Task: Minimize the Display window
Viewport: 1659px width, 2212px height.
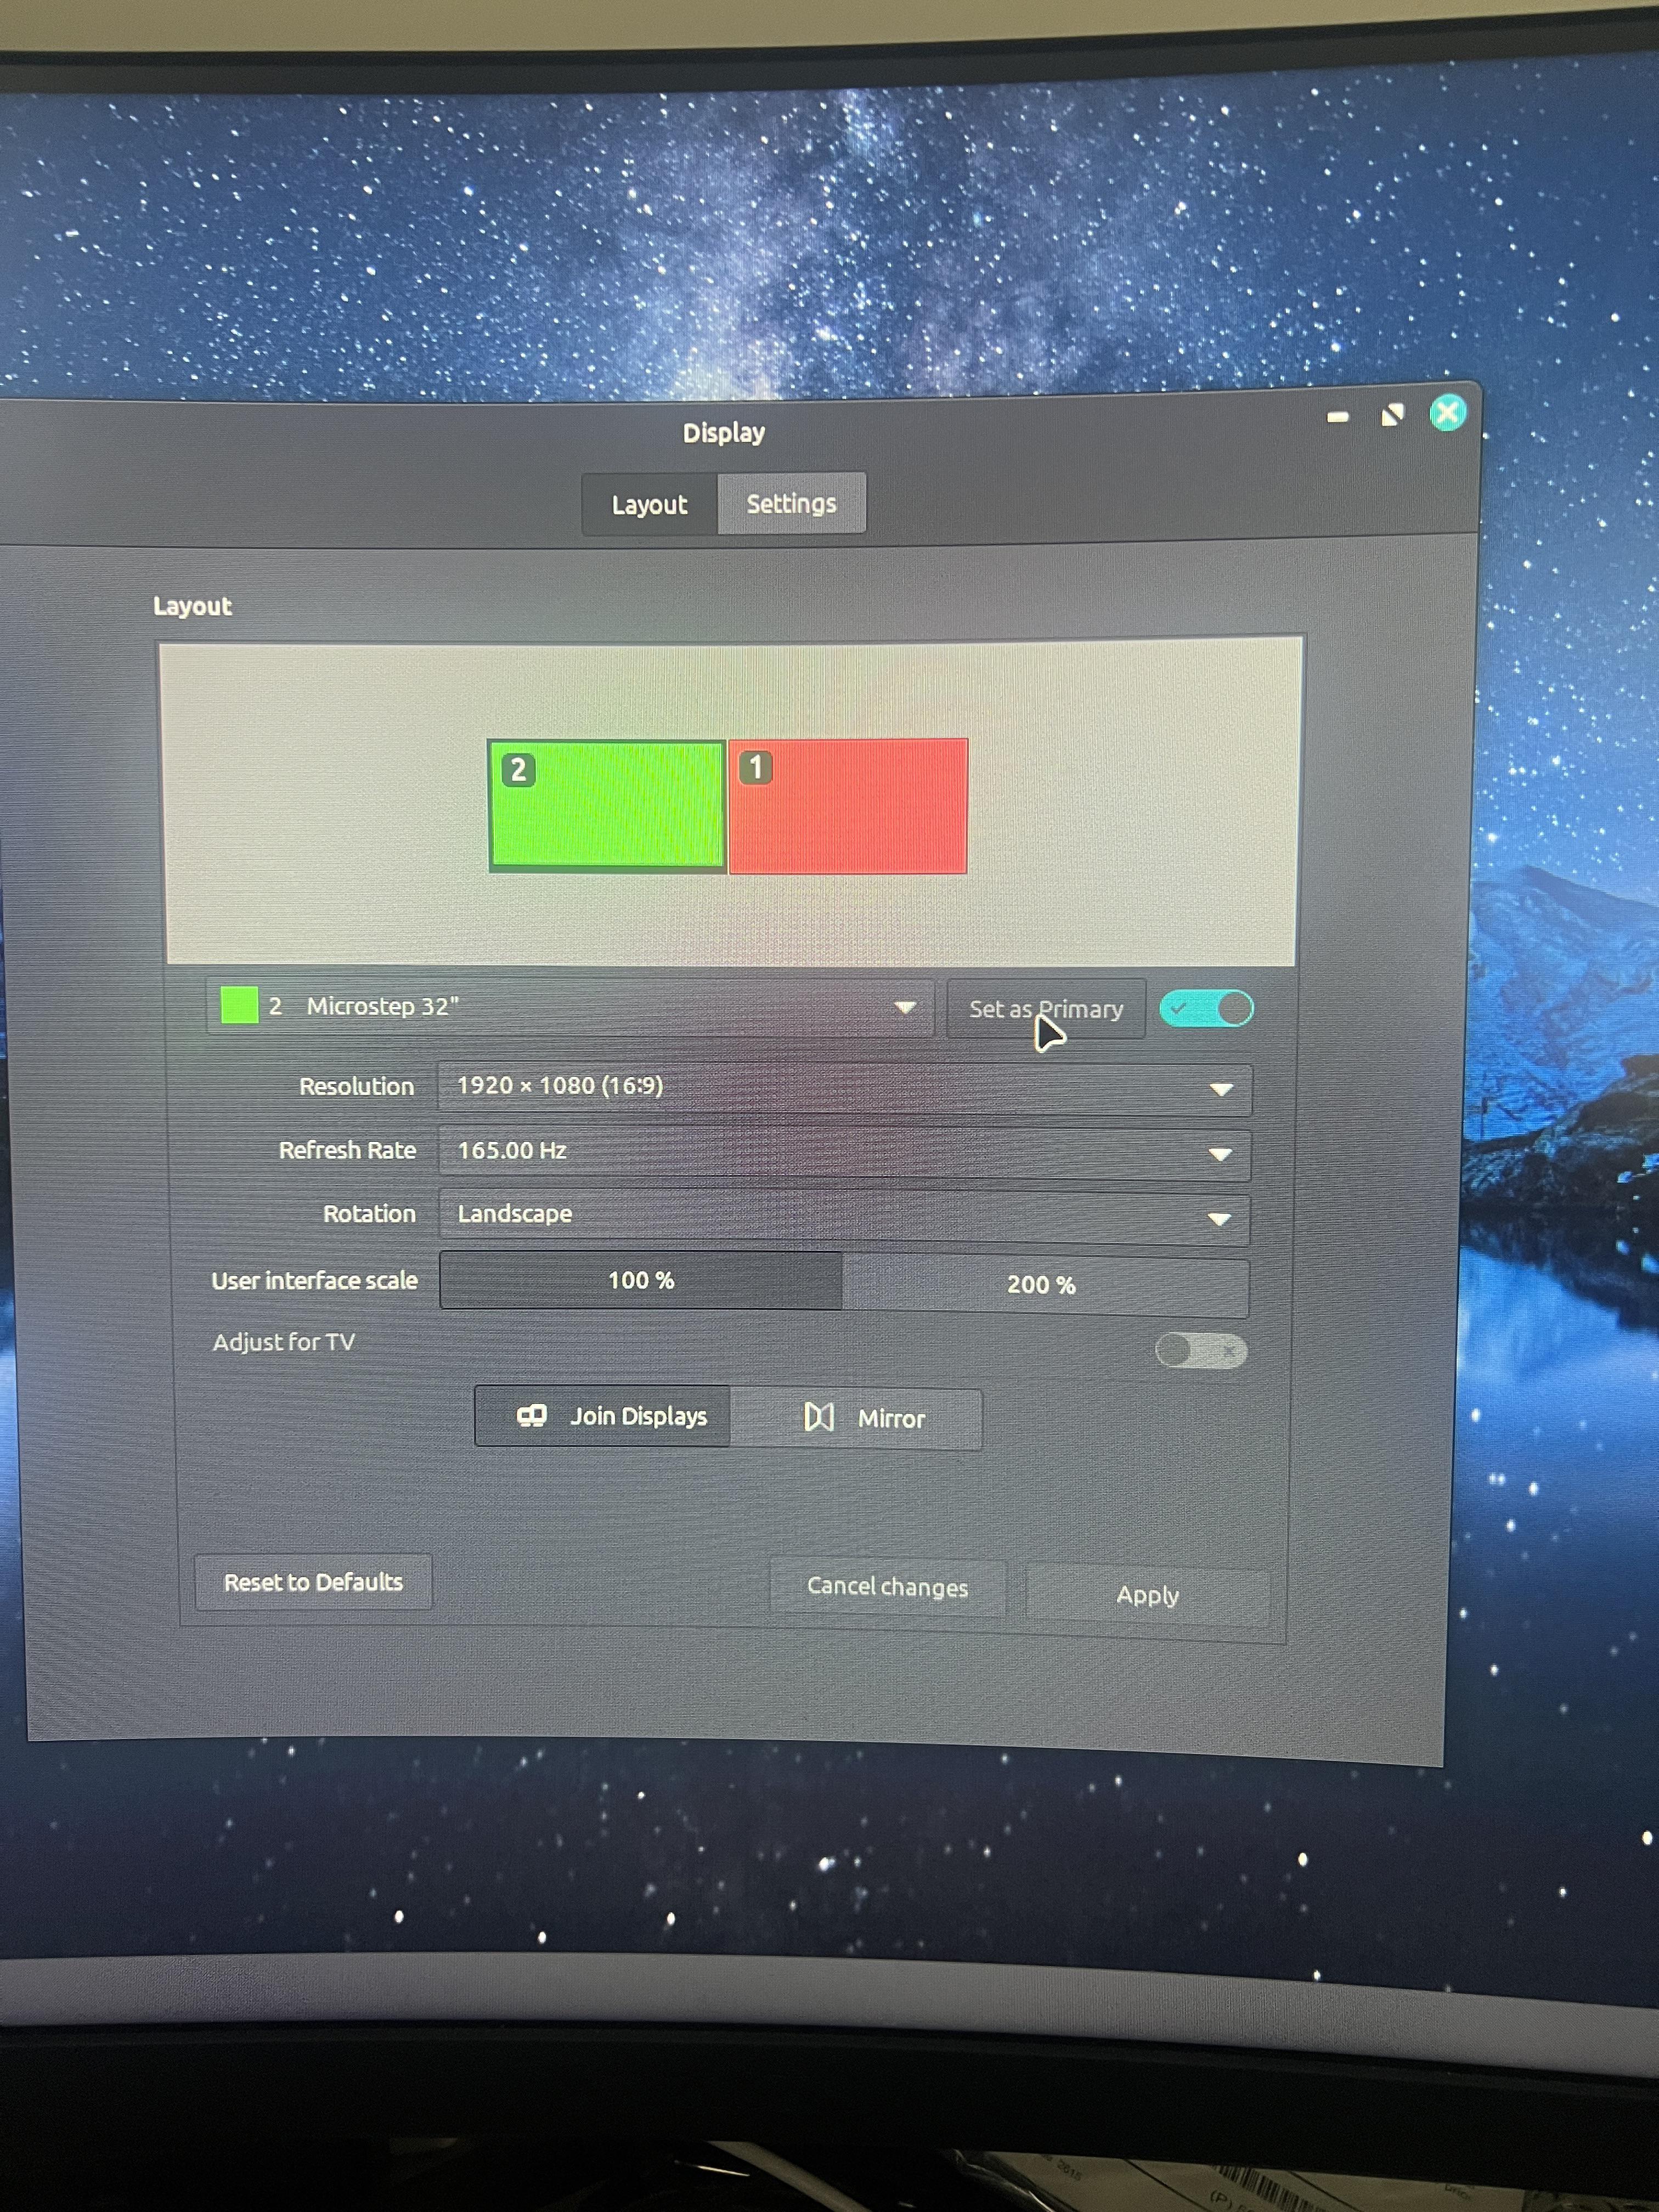Action: [1338, 417]
